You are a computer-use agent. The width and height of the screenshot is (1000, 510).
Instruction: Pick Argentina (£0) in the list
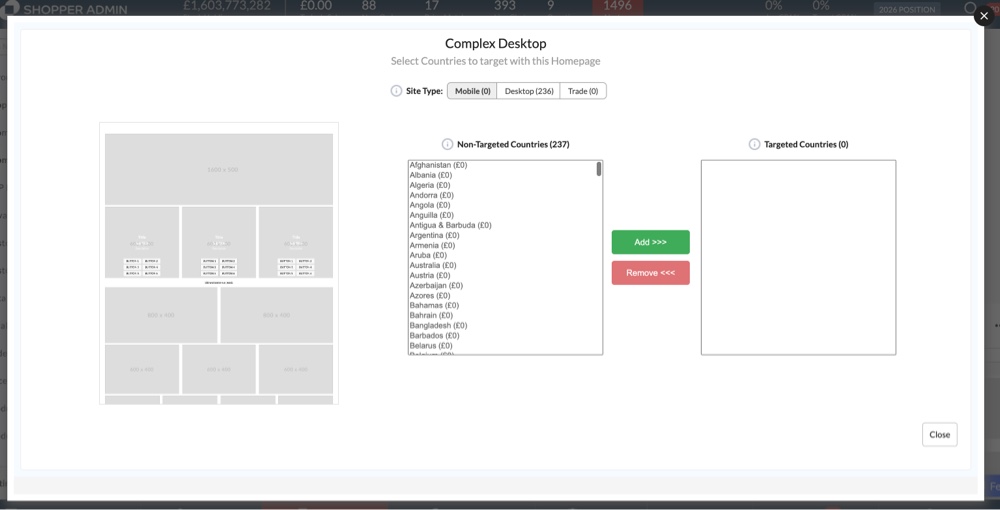tap(434, 235)
